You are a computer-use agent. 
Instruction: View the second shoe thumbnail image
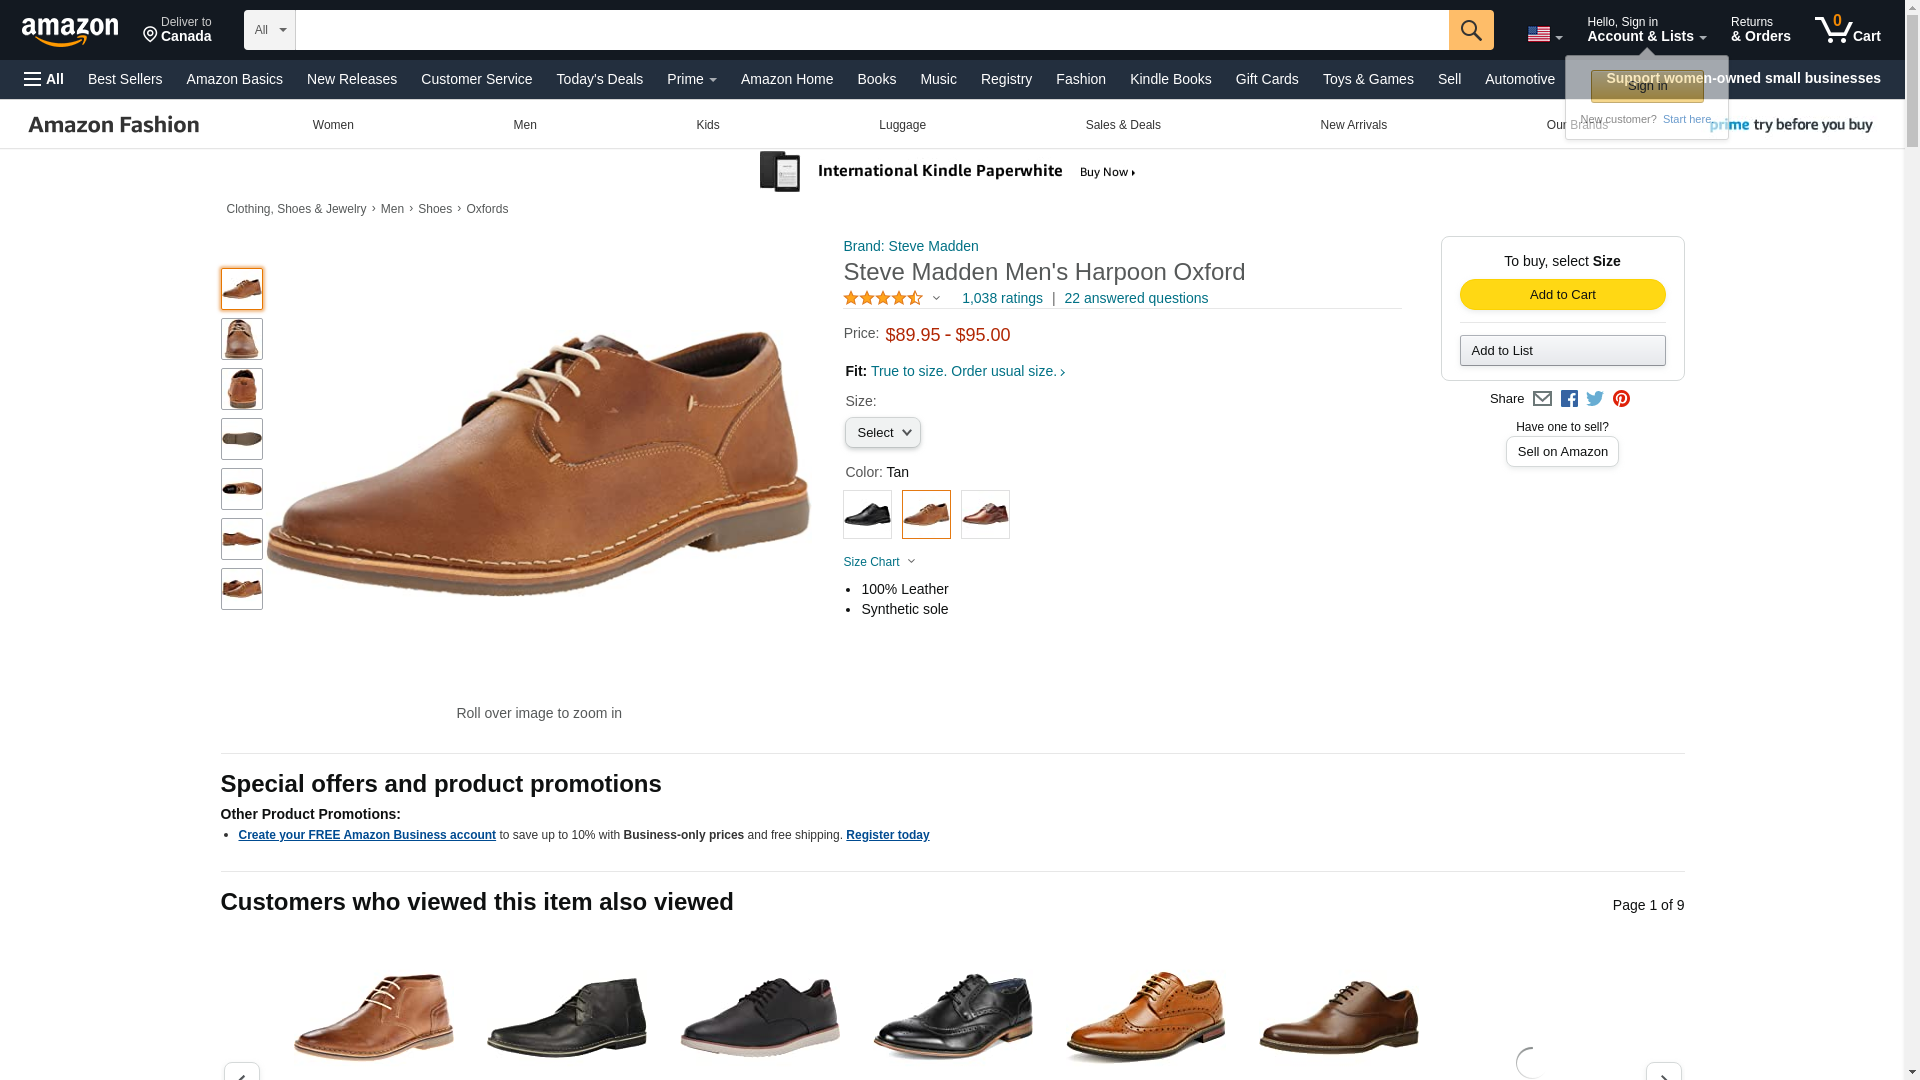[241, 339]
